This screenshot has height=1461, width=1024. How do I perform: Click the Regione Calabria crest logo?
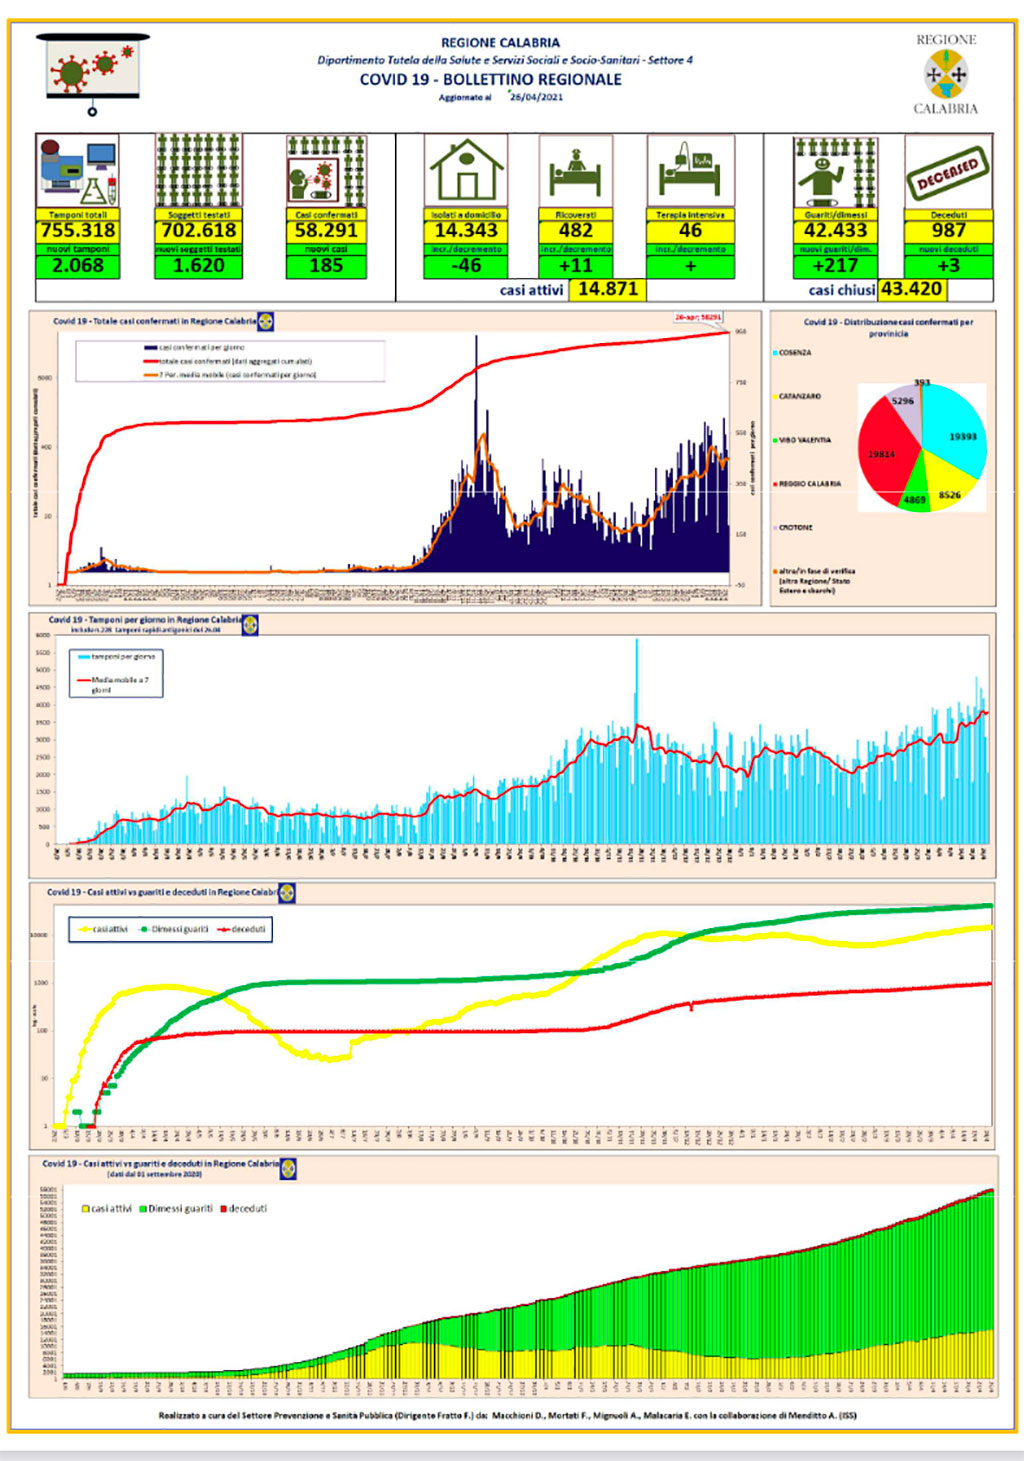point(946,74)
